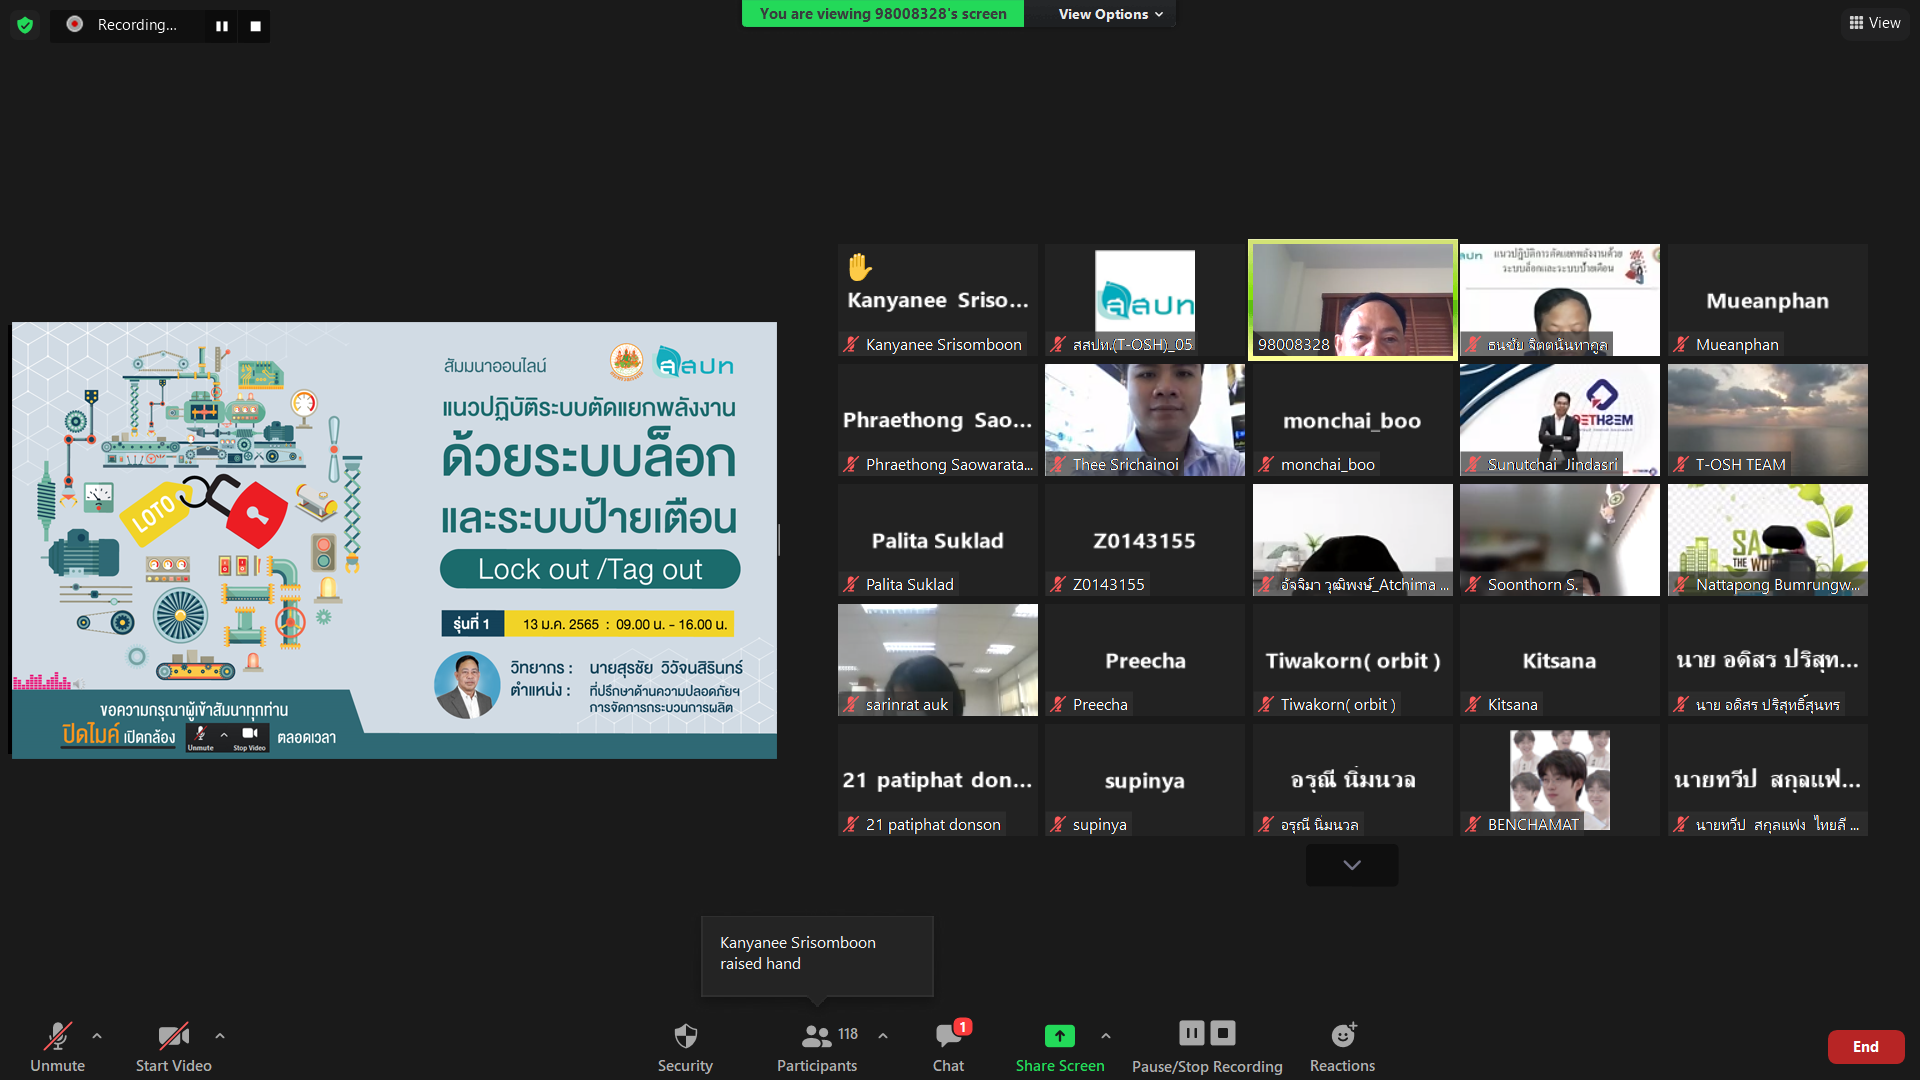The width and height of the screenshot is (1920, 1080).
Task: Click the muted mic icon on supinya's tile
Action: pos(1058,824)
